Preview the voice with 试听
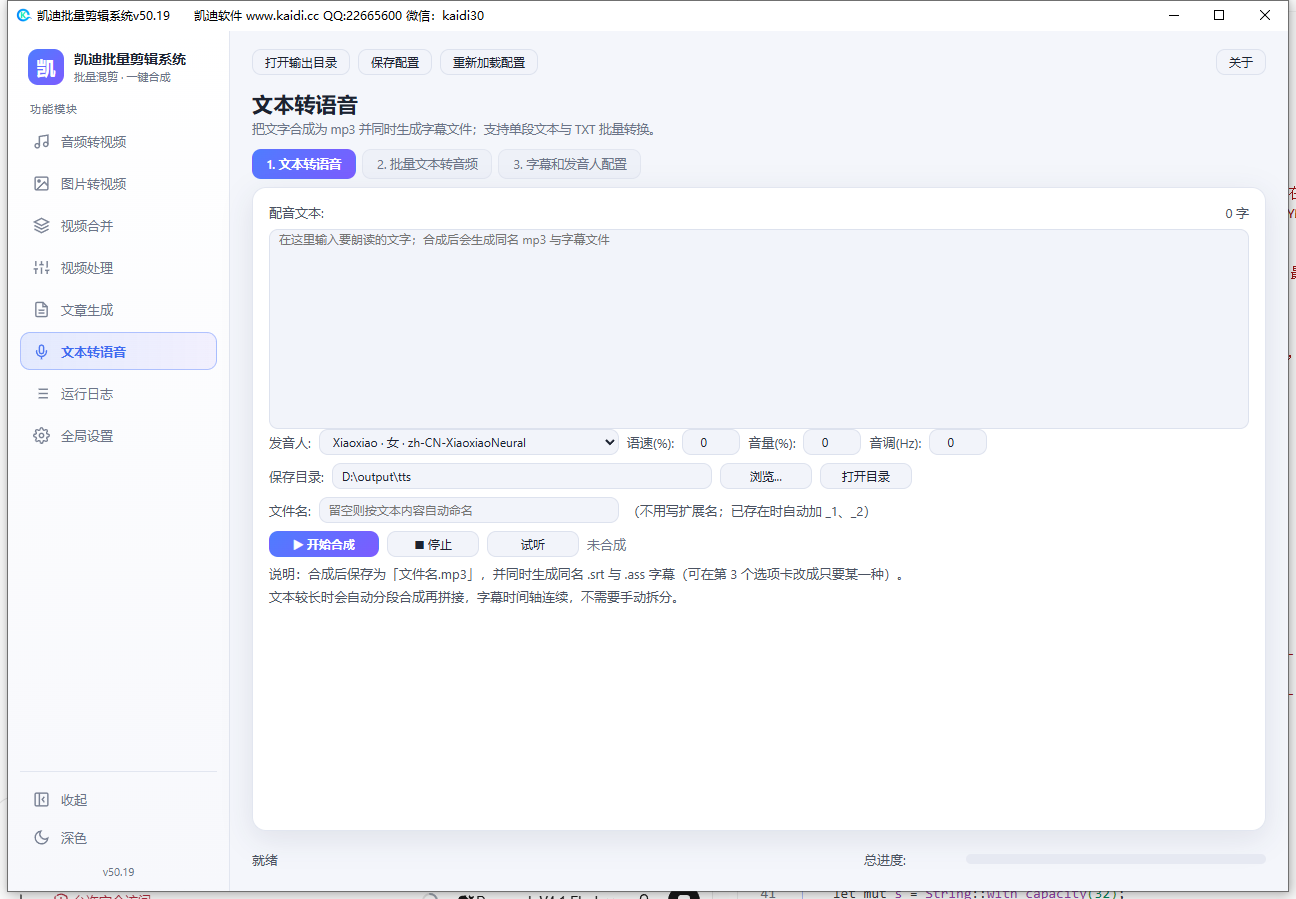Viewport: 1296px width, 899px height. (533, 544)
